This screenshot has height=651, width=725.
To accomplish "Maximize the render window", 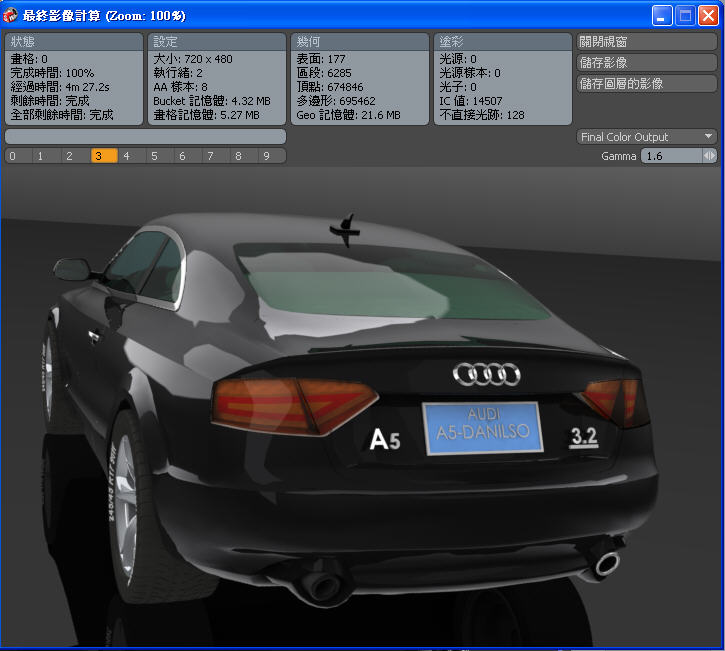I will tap(685, 16).
